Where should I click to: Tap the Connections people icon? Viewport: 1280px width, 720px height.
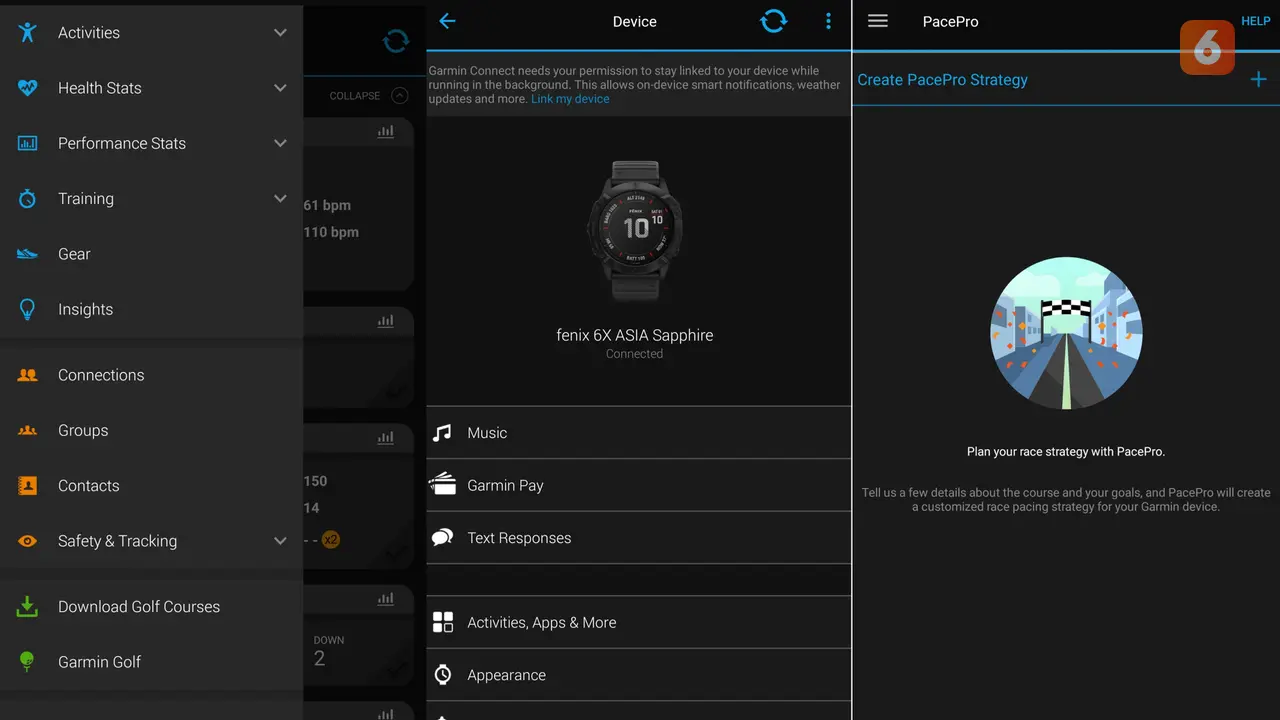tap(27, 375)
